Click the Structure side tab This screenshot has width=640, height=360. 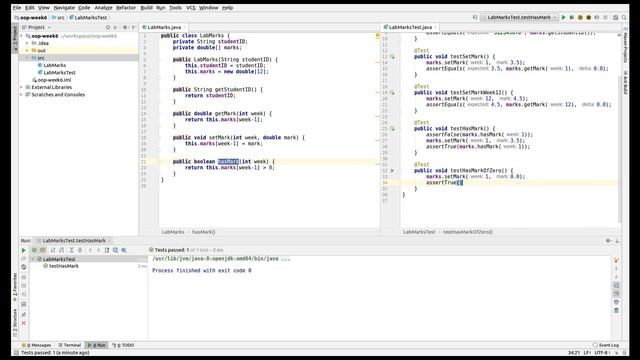(x=15, y=322)
